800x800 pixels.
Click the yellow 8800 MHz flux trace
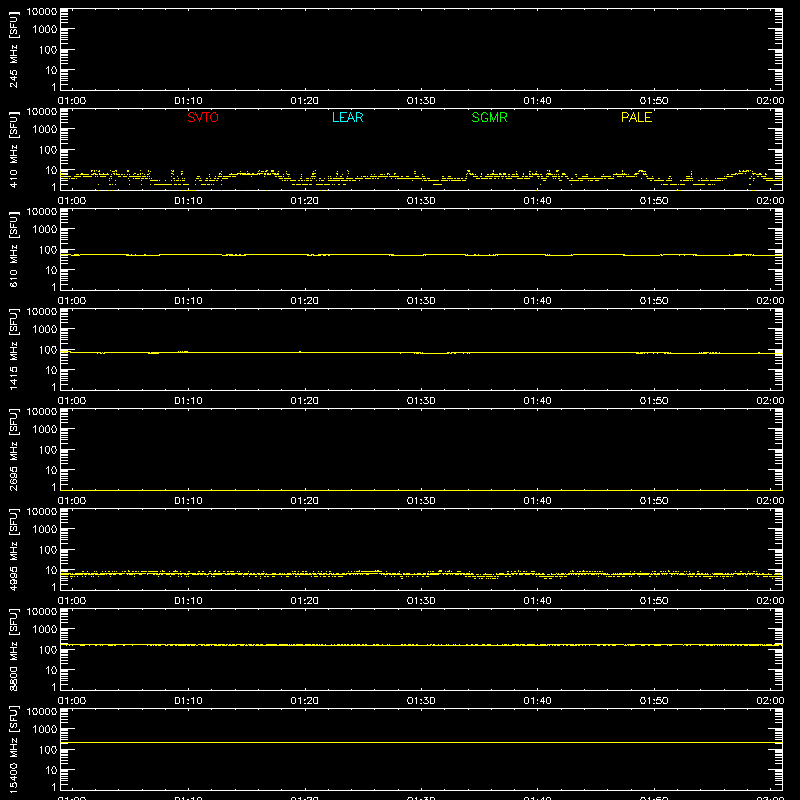pyautogui.click(x=421, y=645)
